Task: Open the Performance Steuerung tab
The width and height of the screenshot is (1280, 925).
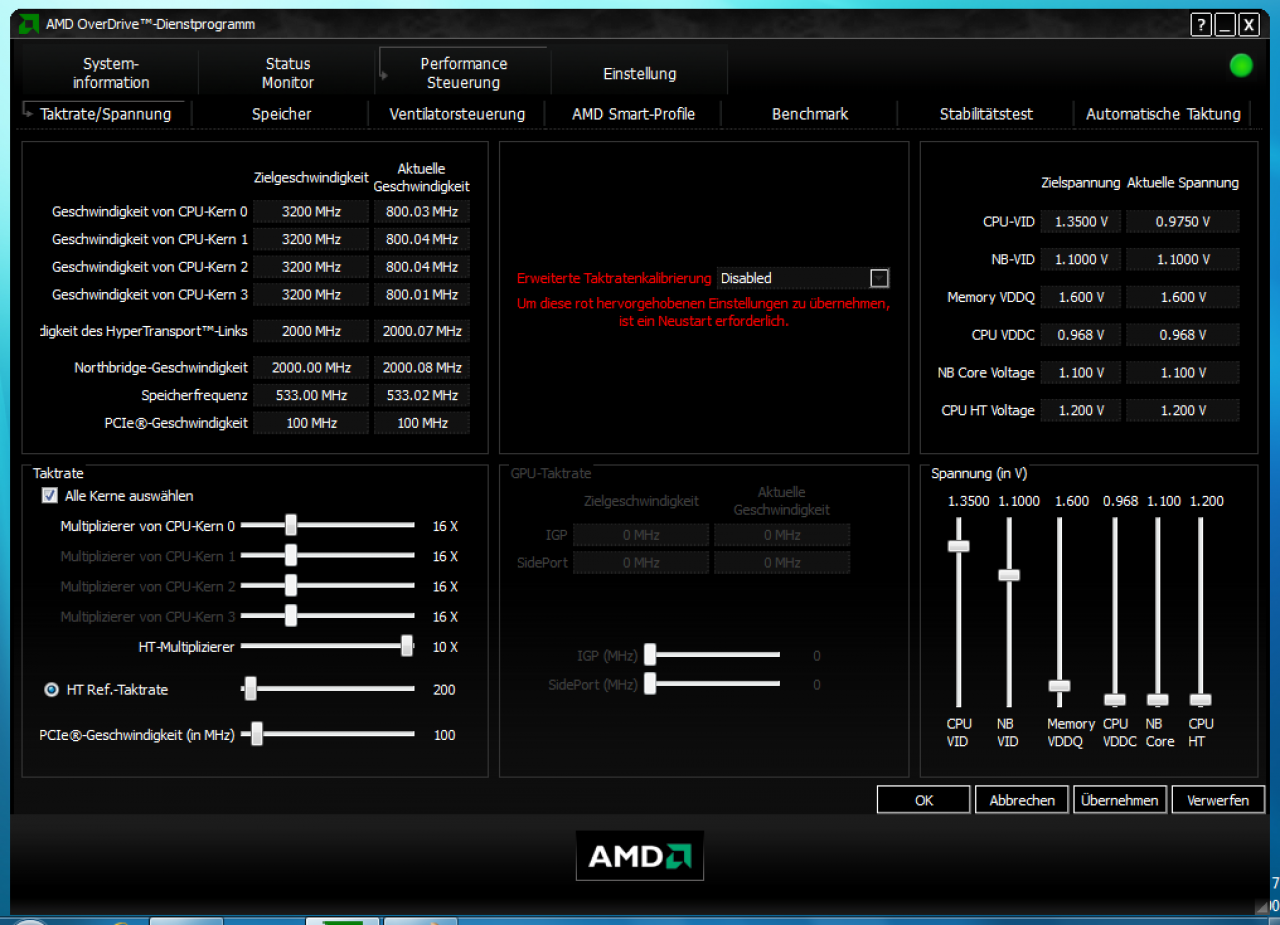Action: (464, 73)
